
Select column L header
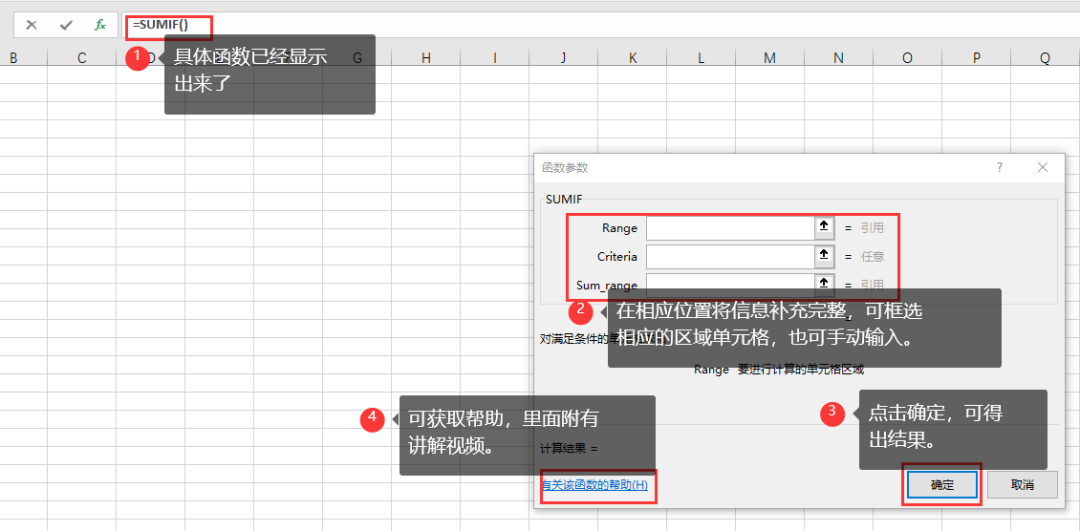coord(701,59)
